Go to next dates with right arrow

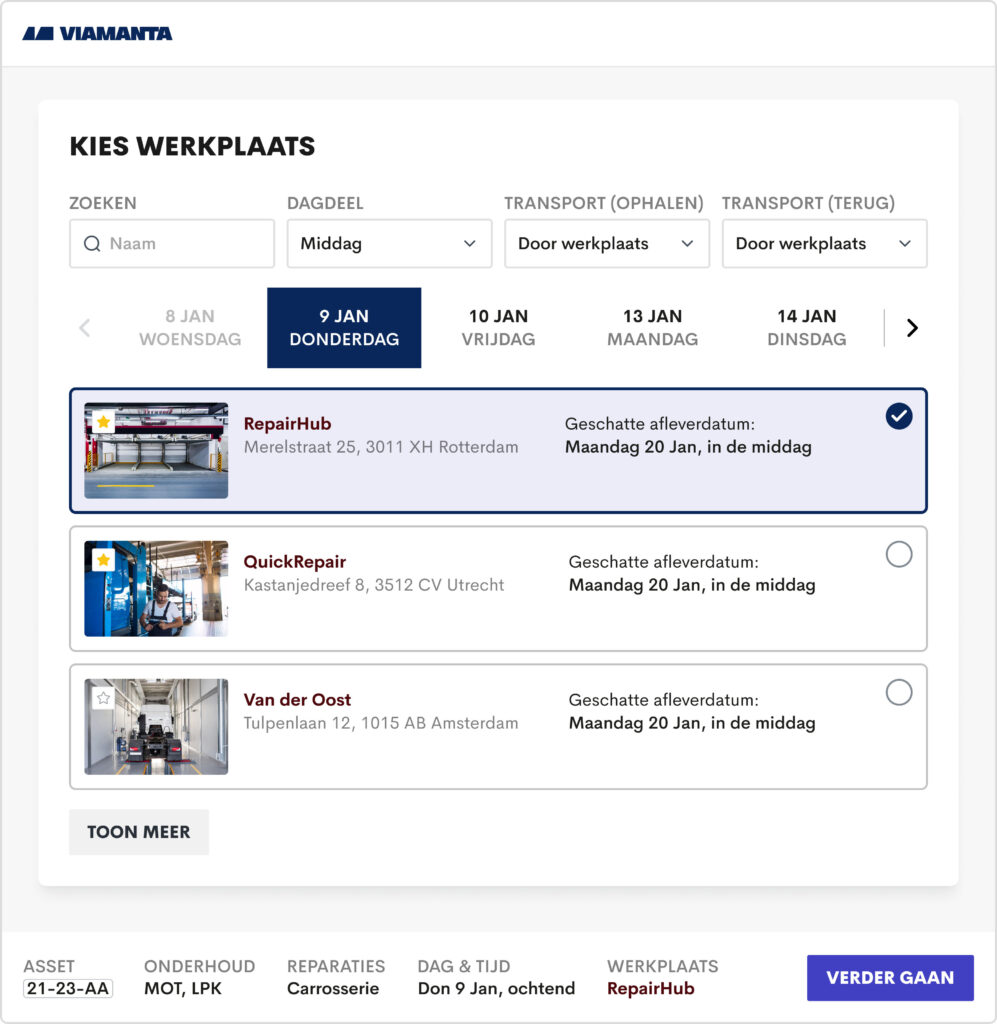point(911,328)
